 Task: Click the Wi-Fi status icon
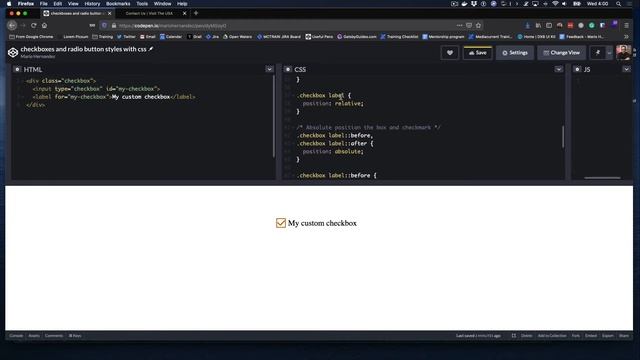point(555,4)
